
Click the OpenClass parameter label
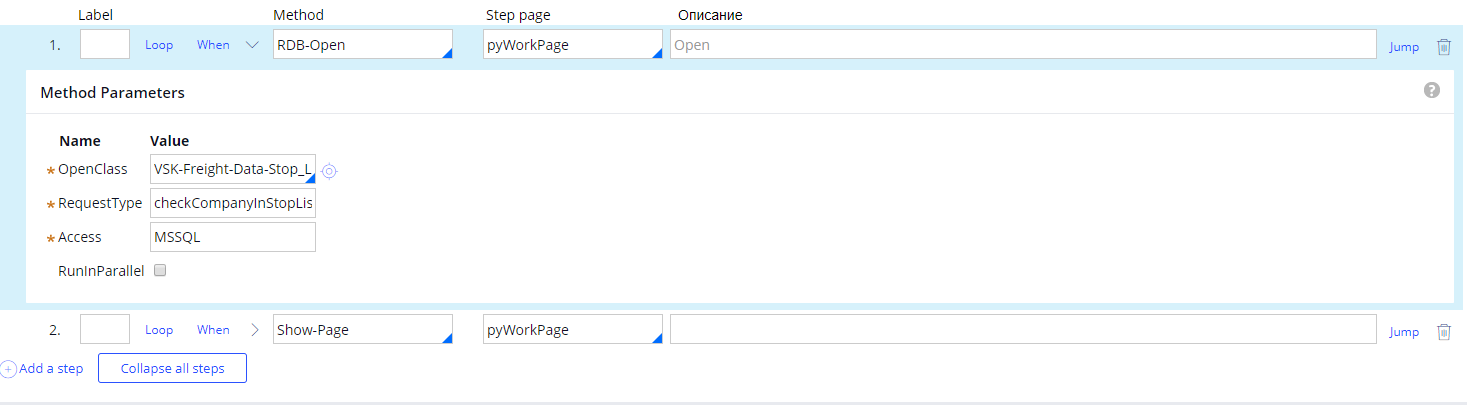click(x=93, y=170)
